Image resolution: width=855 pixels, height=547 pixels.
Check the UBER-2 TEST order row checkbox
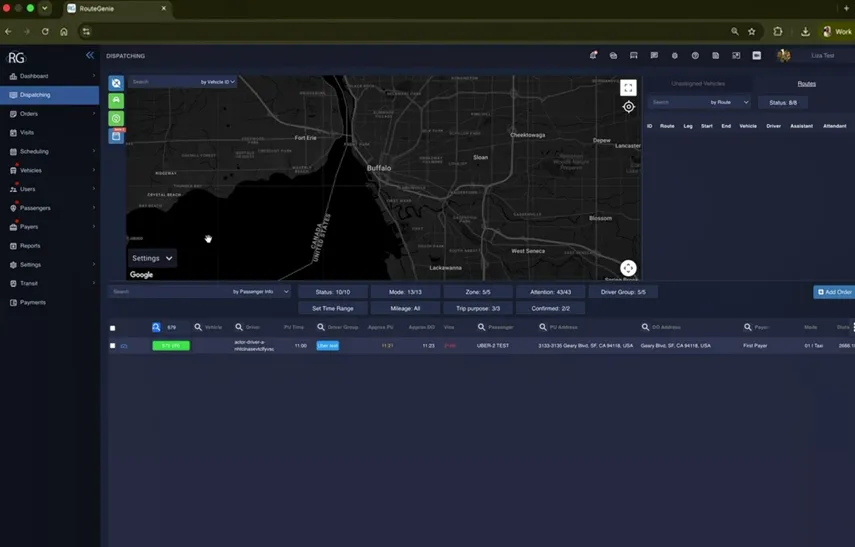113,345
